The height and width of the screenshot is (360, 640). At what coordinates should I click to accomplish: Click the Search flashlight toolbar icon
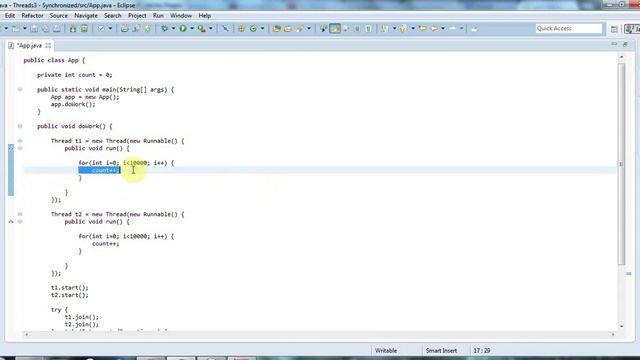[300, 29]
